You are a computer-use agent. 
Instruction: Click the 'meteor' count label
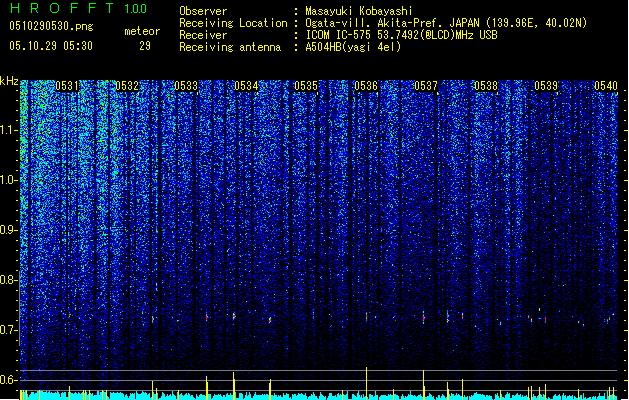[x=142, y=31]
